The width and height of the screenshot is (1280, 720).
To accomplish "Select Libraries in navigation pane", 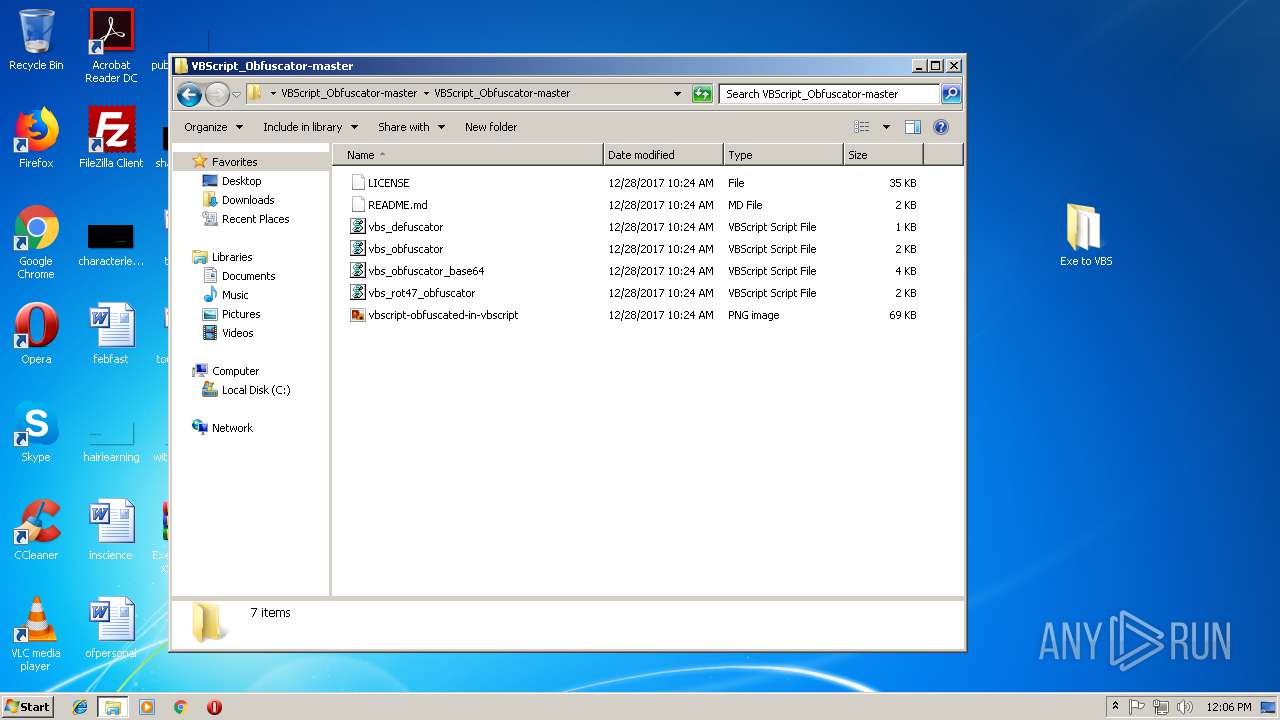I will point(232,257).
